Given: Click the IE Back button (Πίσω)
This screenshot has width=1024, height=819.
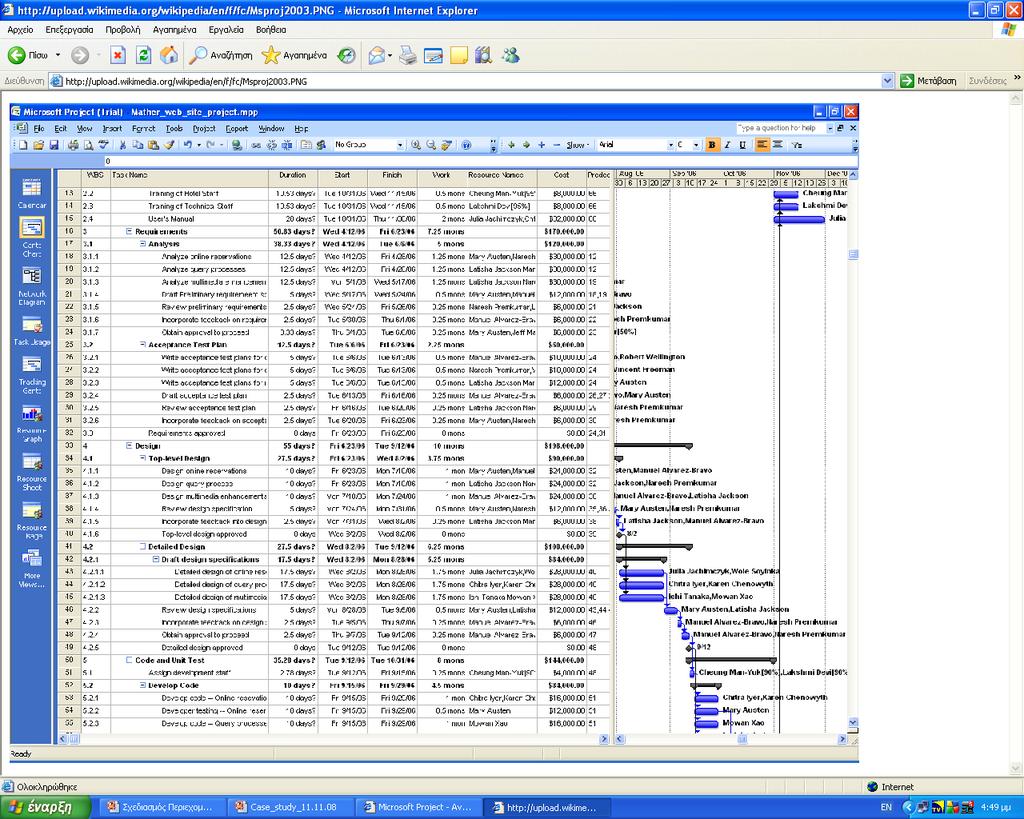Looking at the screenshot, I should pyautogui.click(x=28, y=56).
